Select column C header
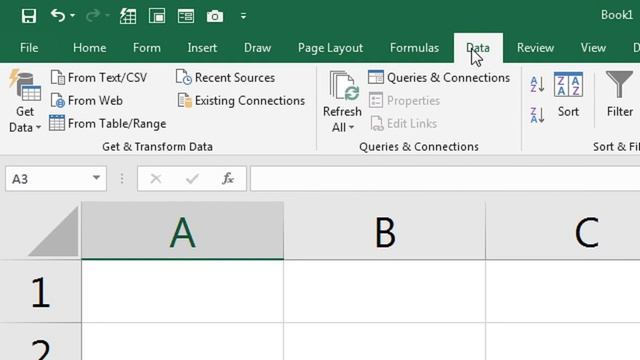 click(x=563, y=231)
